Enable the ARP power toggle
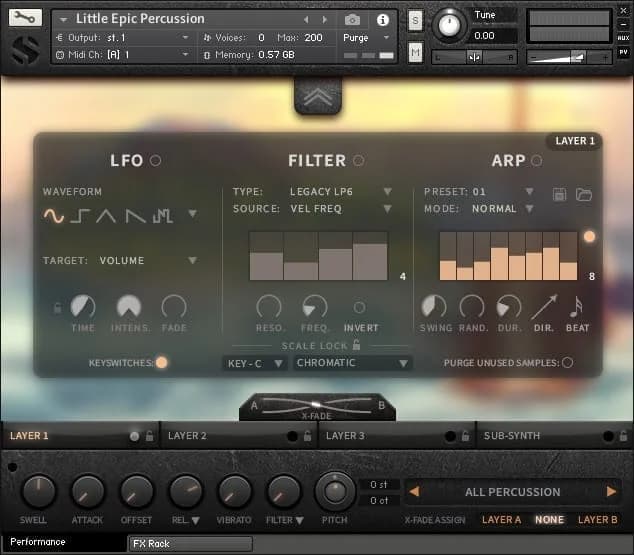The image size is (634, 555). coord(537,160)
